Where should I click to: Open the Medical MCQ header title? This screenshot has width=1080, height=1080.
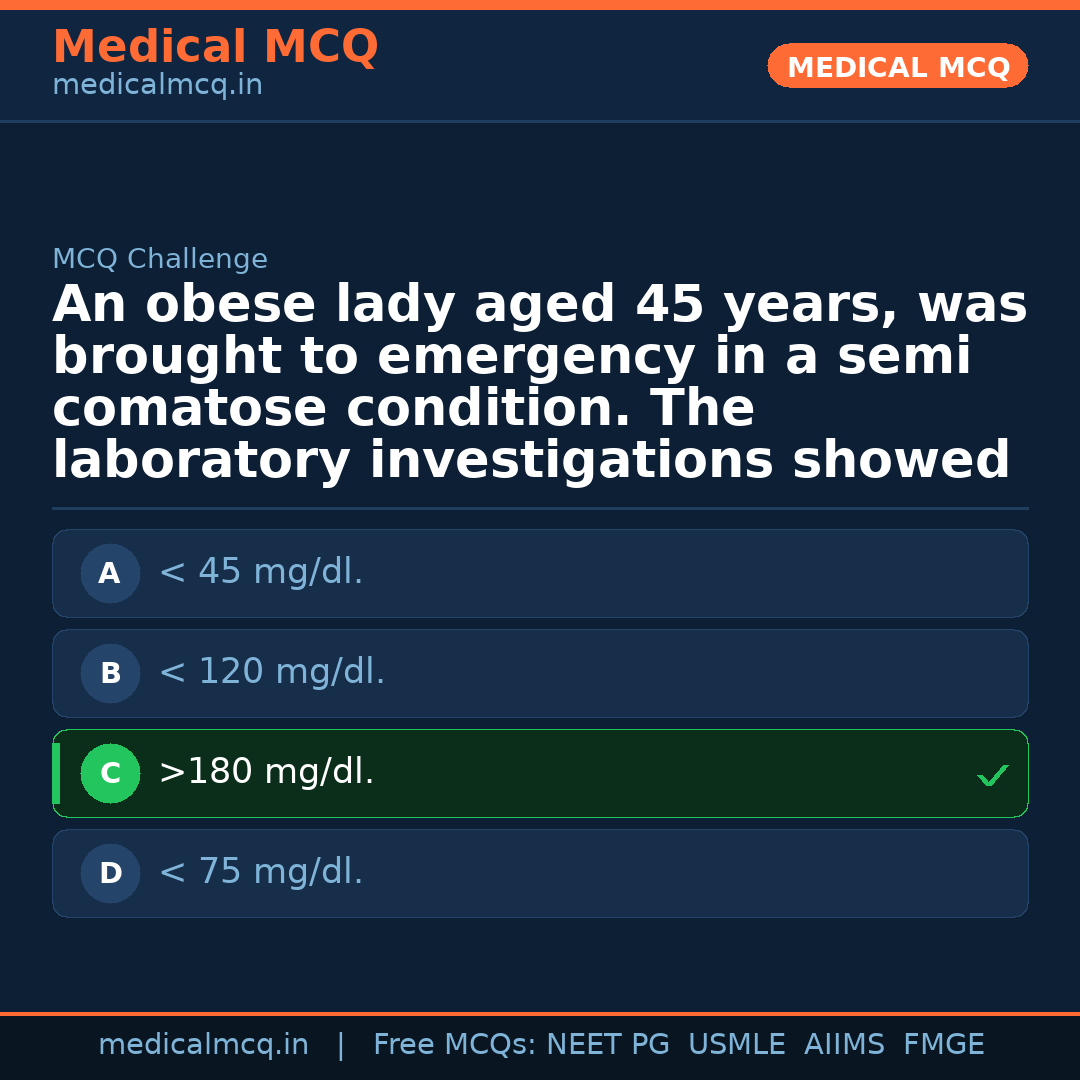point(215,47)
